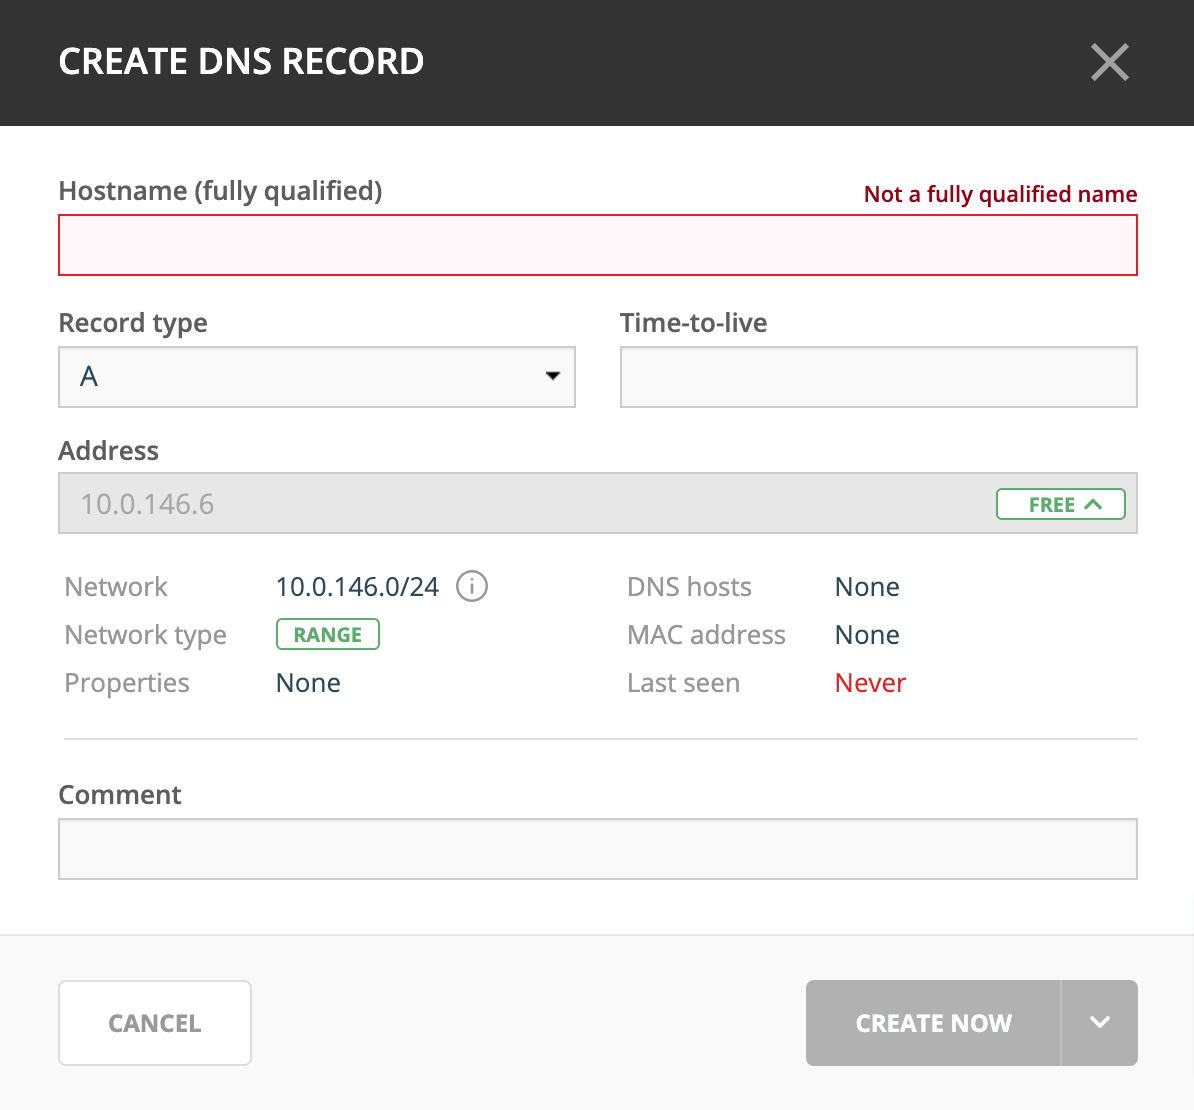1194x1110 pixels.
Task: Click the 'Hostname (fully qualified)' label
Action: (x=220, y=191)
